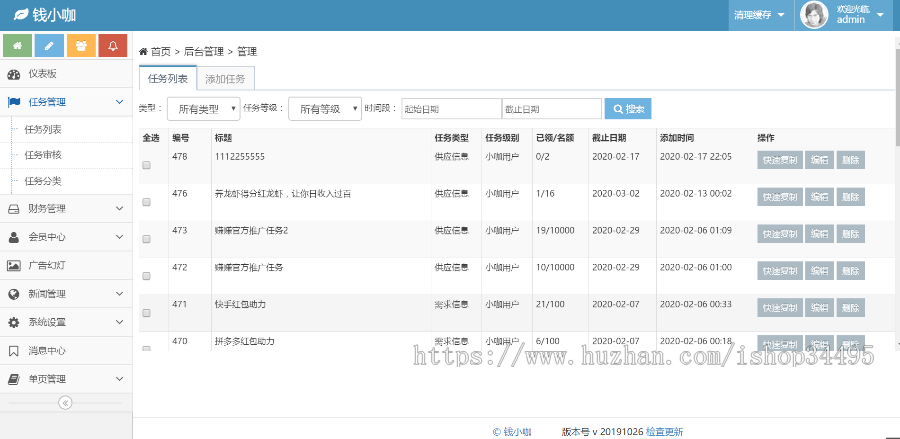This screenshot has height=439, width=900.
Task: Switch to the 任务列表 tab
Action: pos(168,79)
